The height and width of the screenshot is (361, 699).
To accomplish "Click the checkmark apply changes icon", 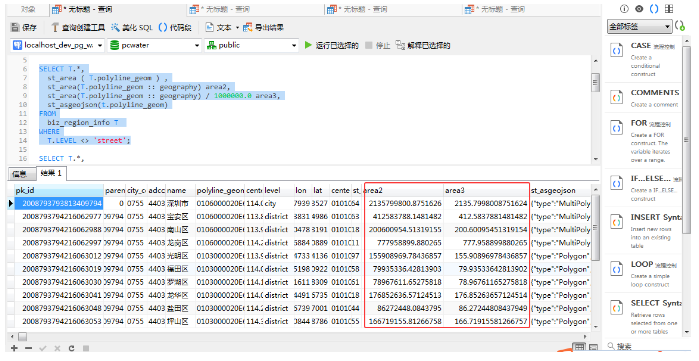I will click(x=43, y=348).
